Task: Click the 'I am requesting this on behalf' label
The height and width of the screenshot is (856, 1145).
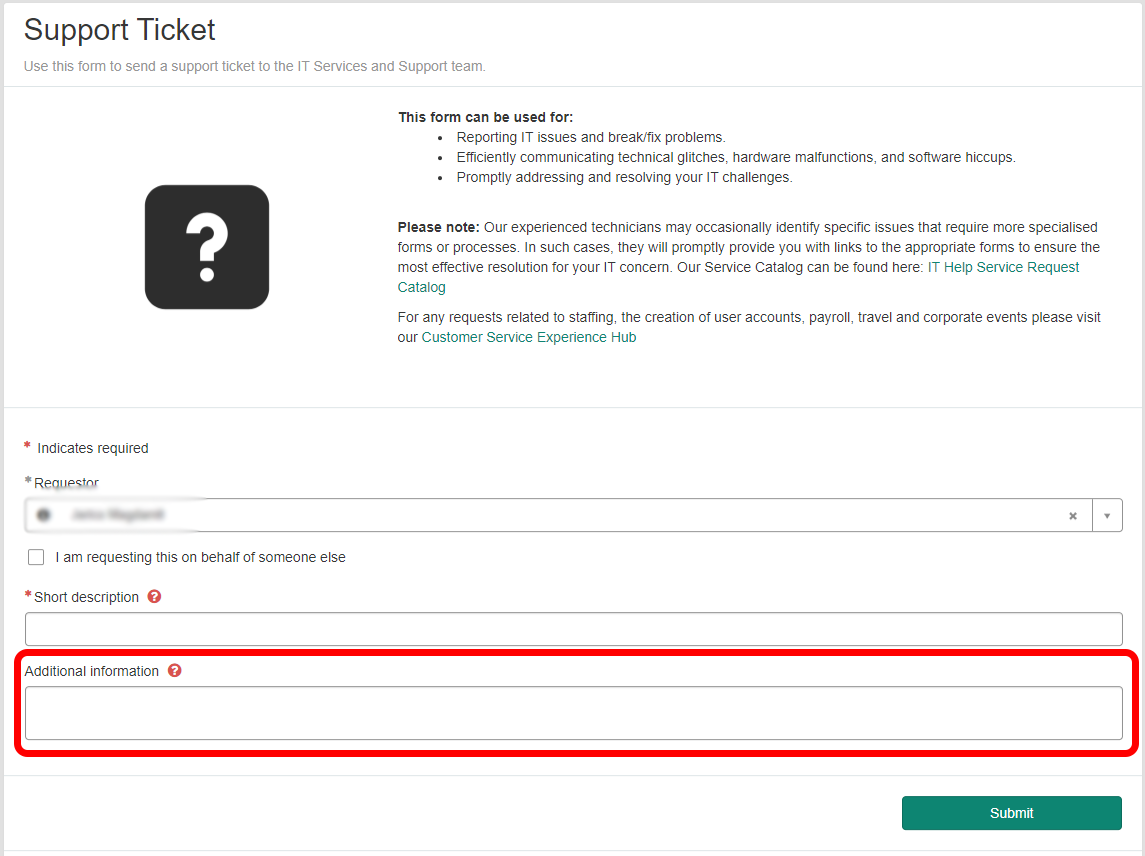Action: click(x=200, y=557)
